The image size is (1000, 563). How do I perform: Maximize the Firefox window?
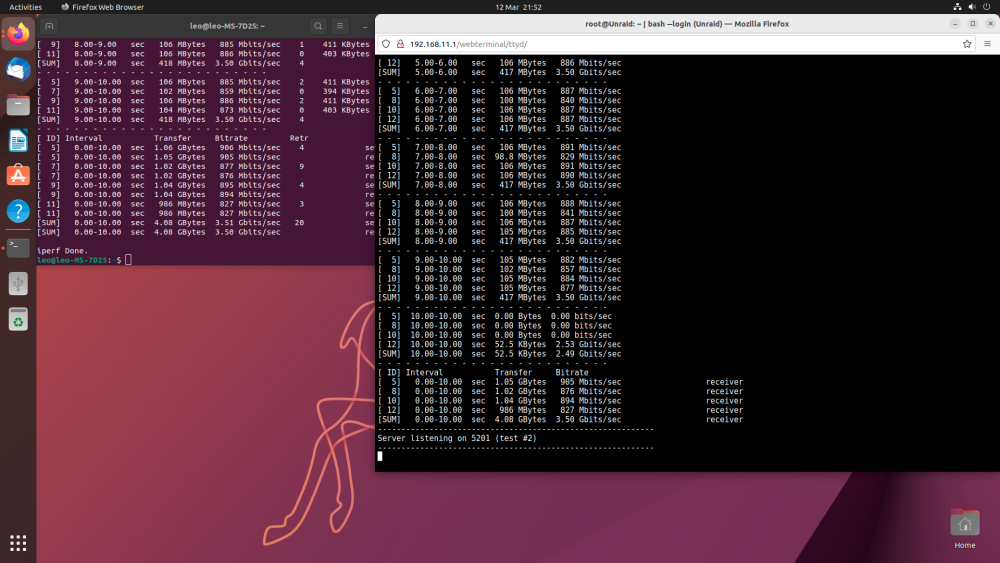click(973, 24)
